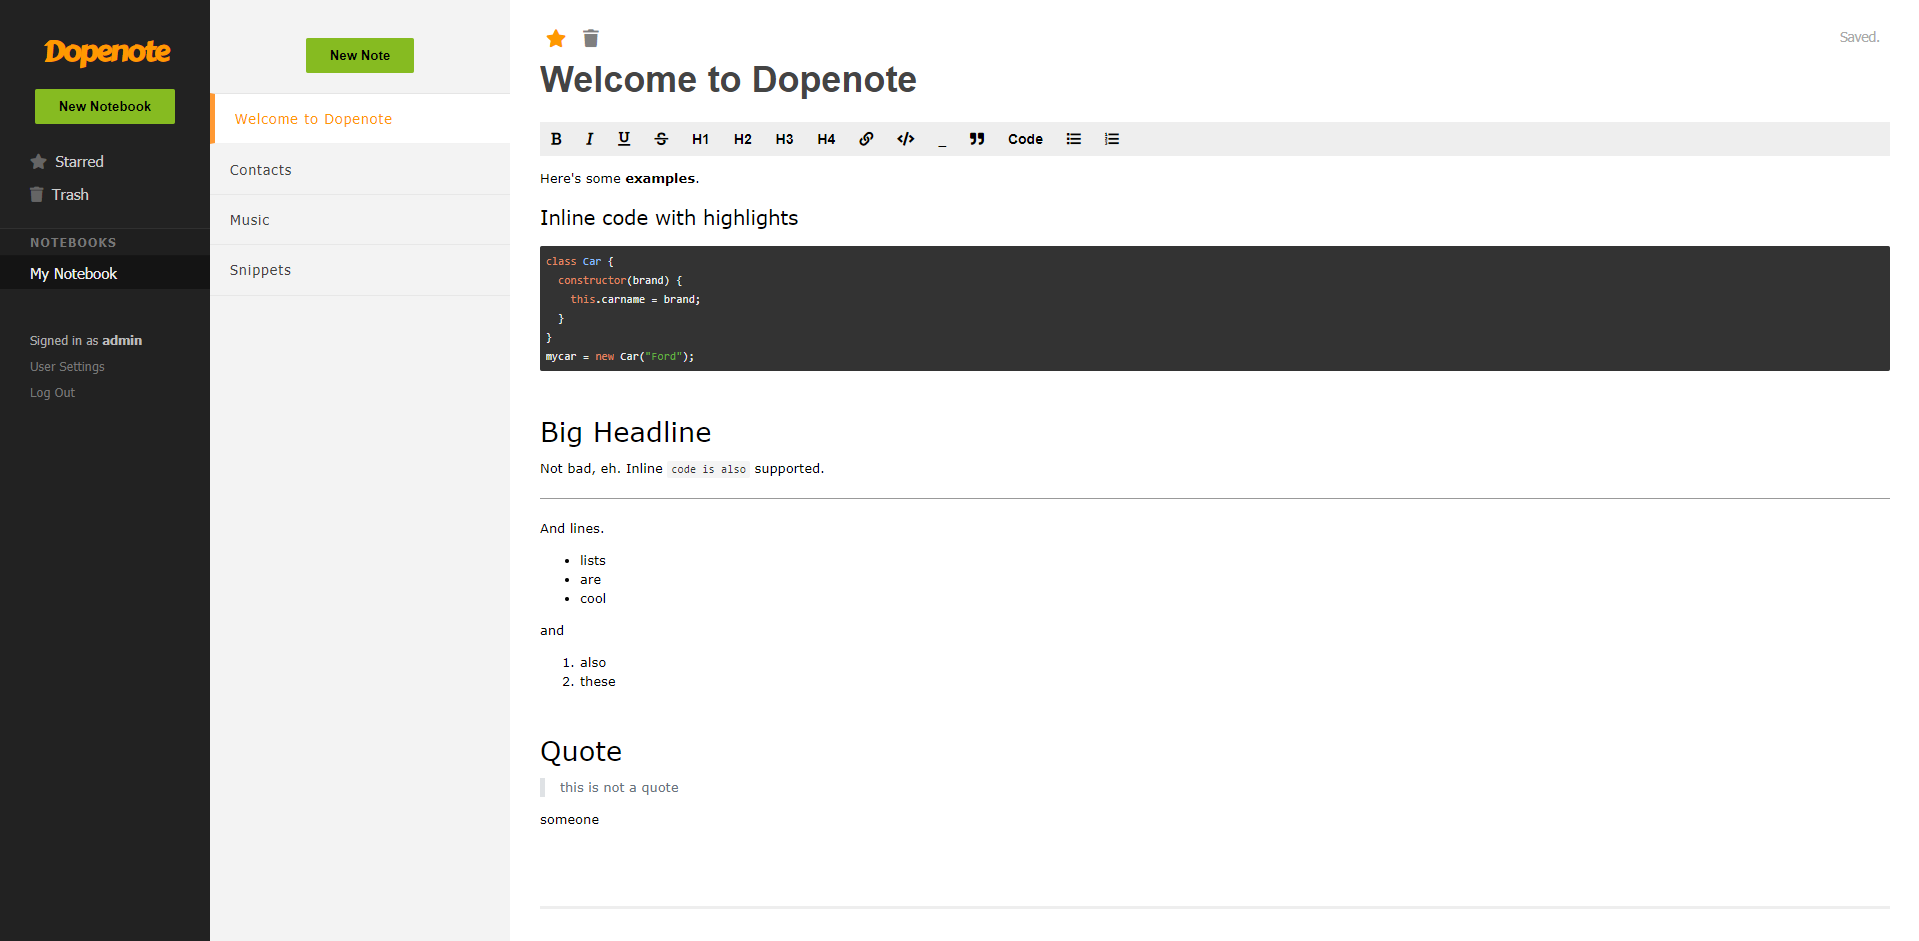Insert an H3 heading
The width and height of the screenshot is (1919, 941).
coord(784,139)
